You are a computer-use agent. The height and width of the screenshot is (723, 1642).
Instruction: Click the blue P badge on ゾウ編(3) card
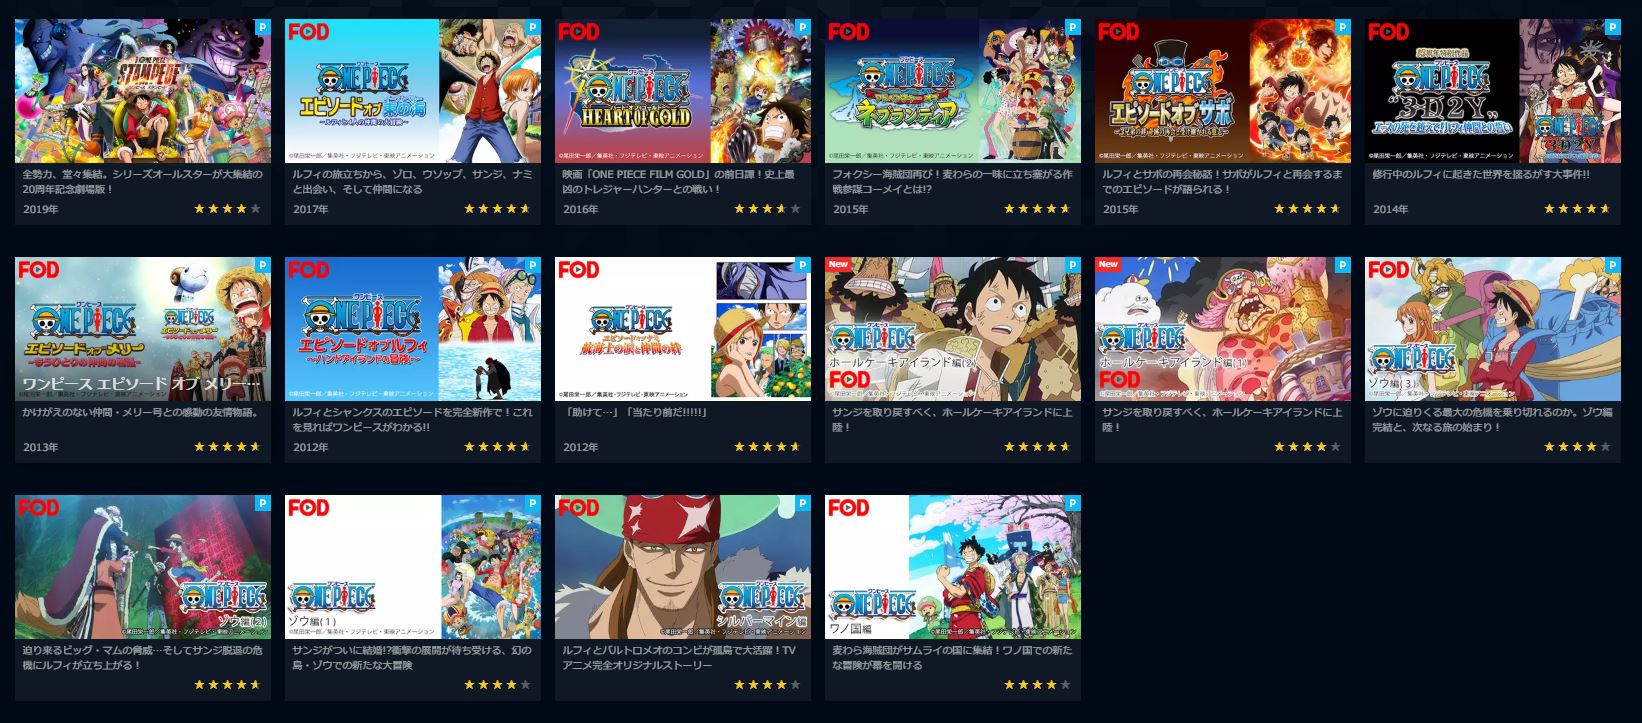[x=1613, y=265]
